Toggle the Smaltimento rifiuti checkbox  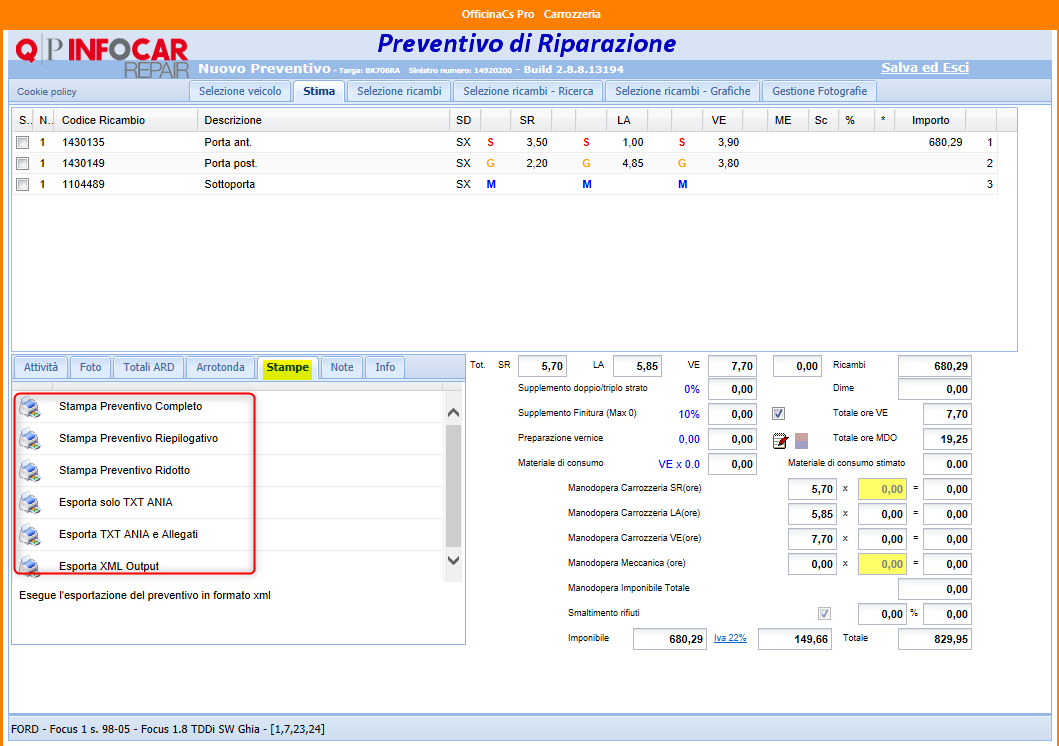tap(825, 614)
